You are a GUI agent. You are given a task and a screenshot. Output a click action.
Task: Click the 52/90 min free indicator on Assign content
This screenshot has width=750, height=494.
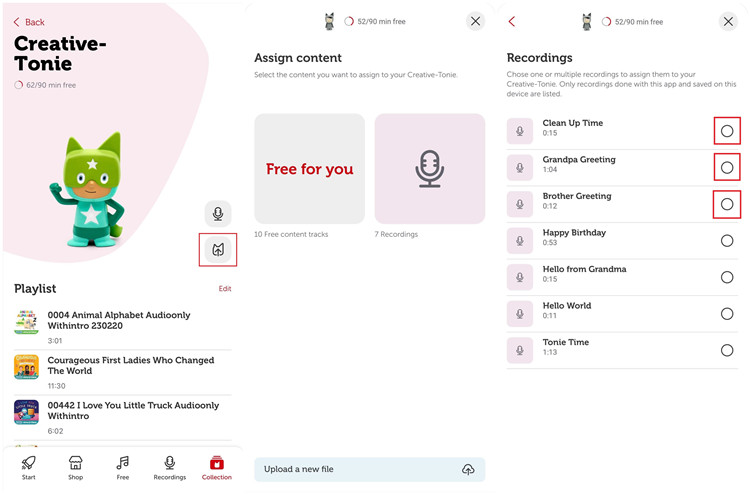[375, 22]
